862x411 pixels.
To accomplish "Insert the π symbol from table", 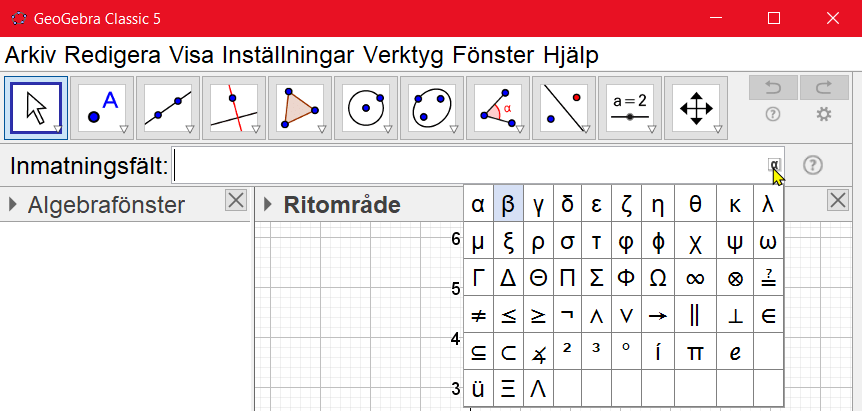I will pyautogui.click(x=695, y=352).
